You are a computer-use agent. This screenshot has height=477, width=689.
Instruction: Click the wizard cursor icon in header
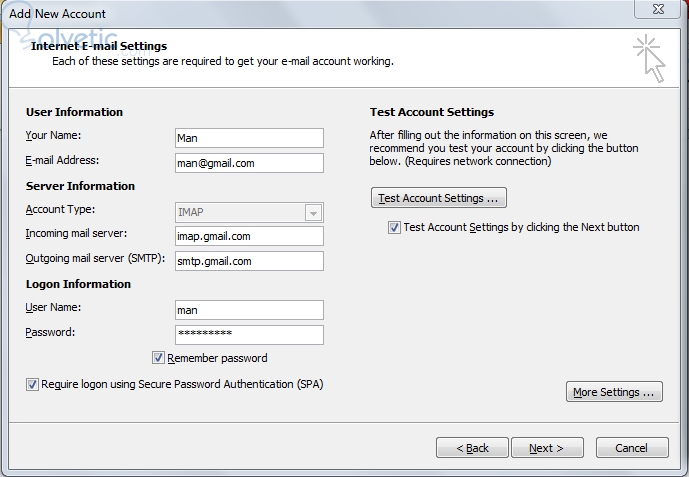648,58
